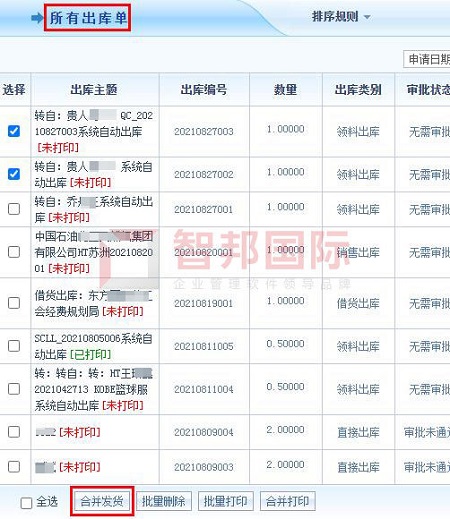The height and width of the screenshot is (519, 450).
Task: Uncheck the checkbox for order 20210827002
Action: pos(14,174)
